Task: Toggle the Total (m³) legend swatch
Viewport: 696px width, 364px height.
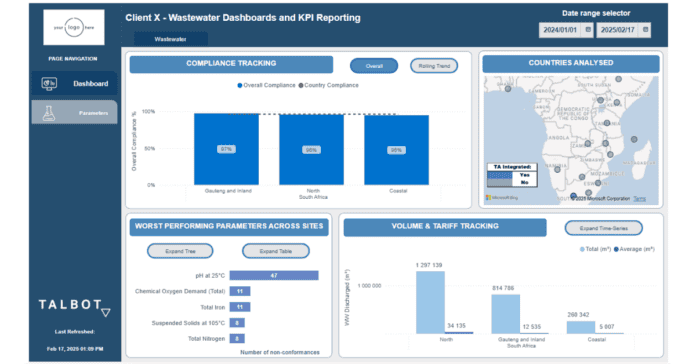Action: (x=582, y=249)
